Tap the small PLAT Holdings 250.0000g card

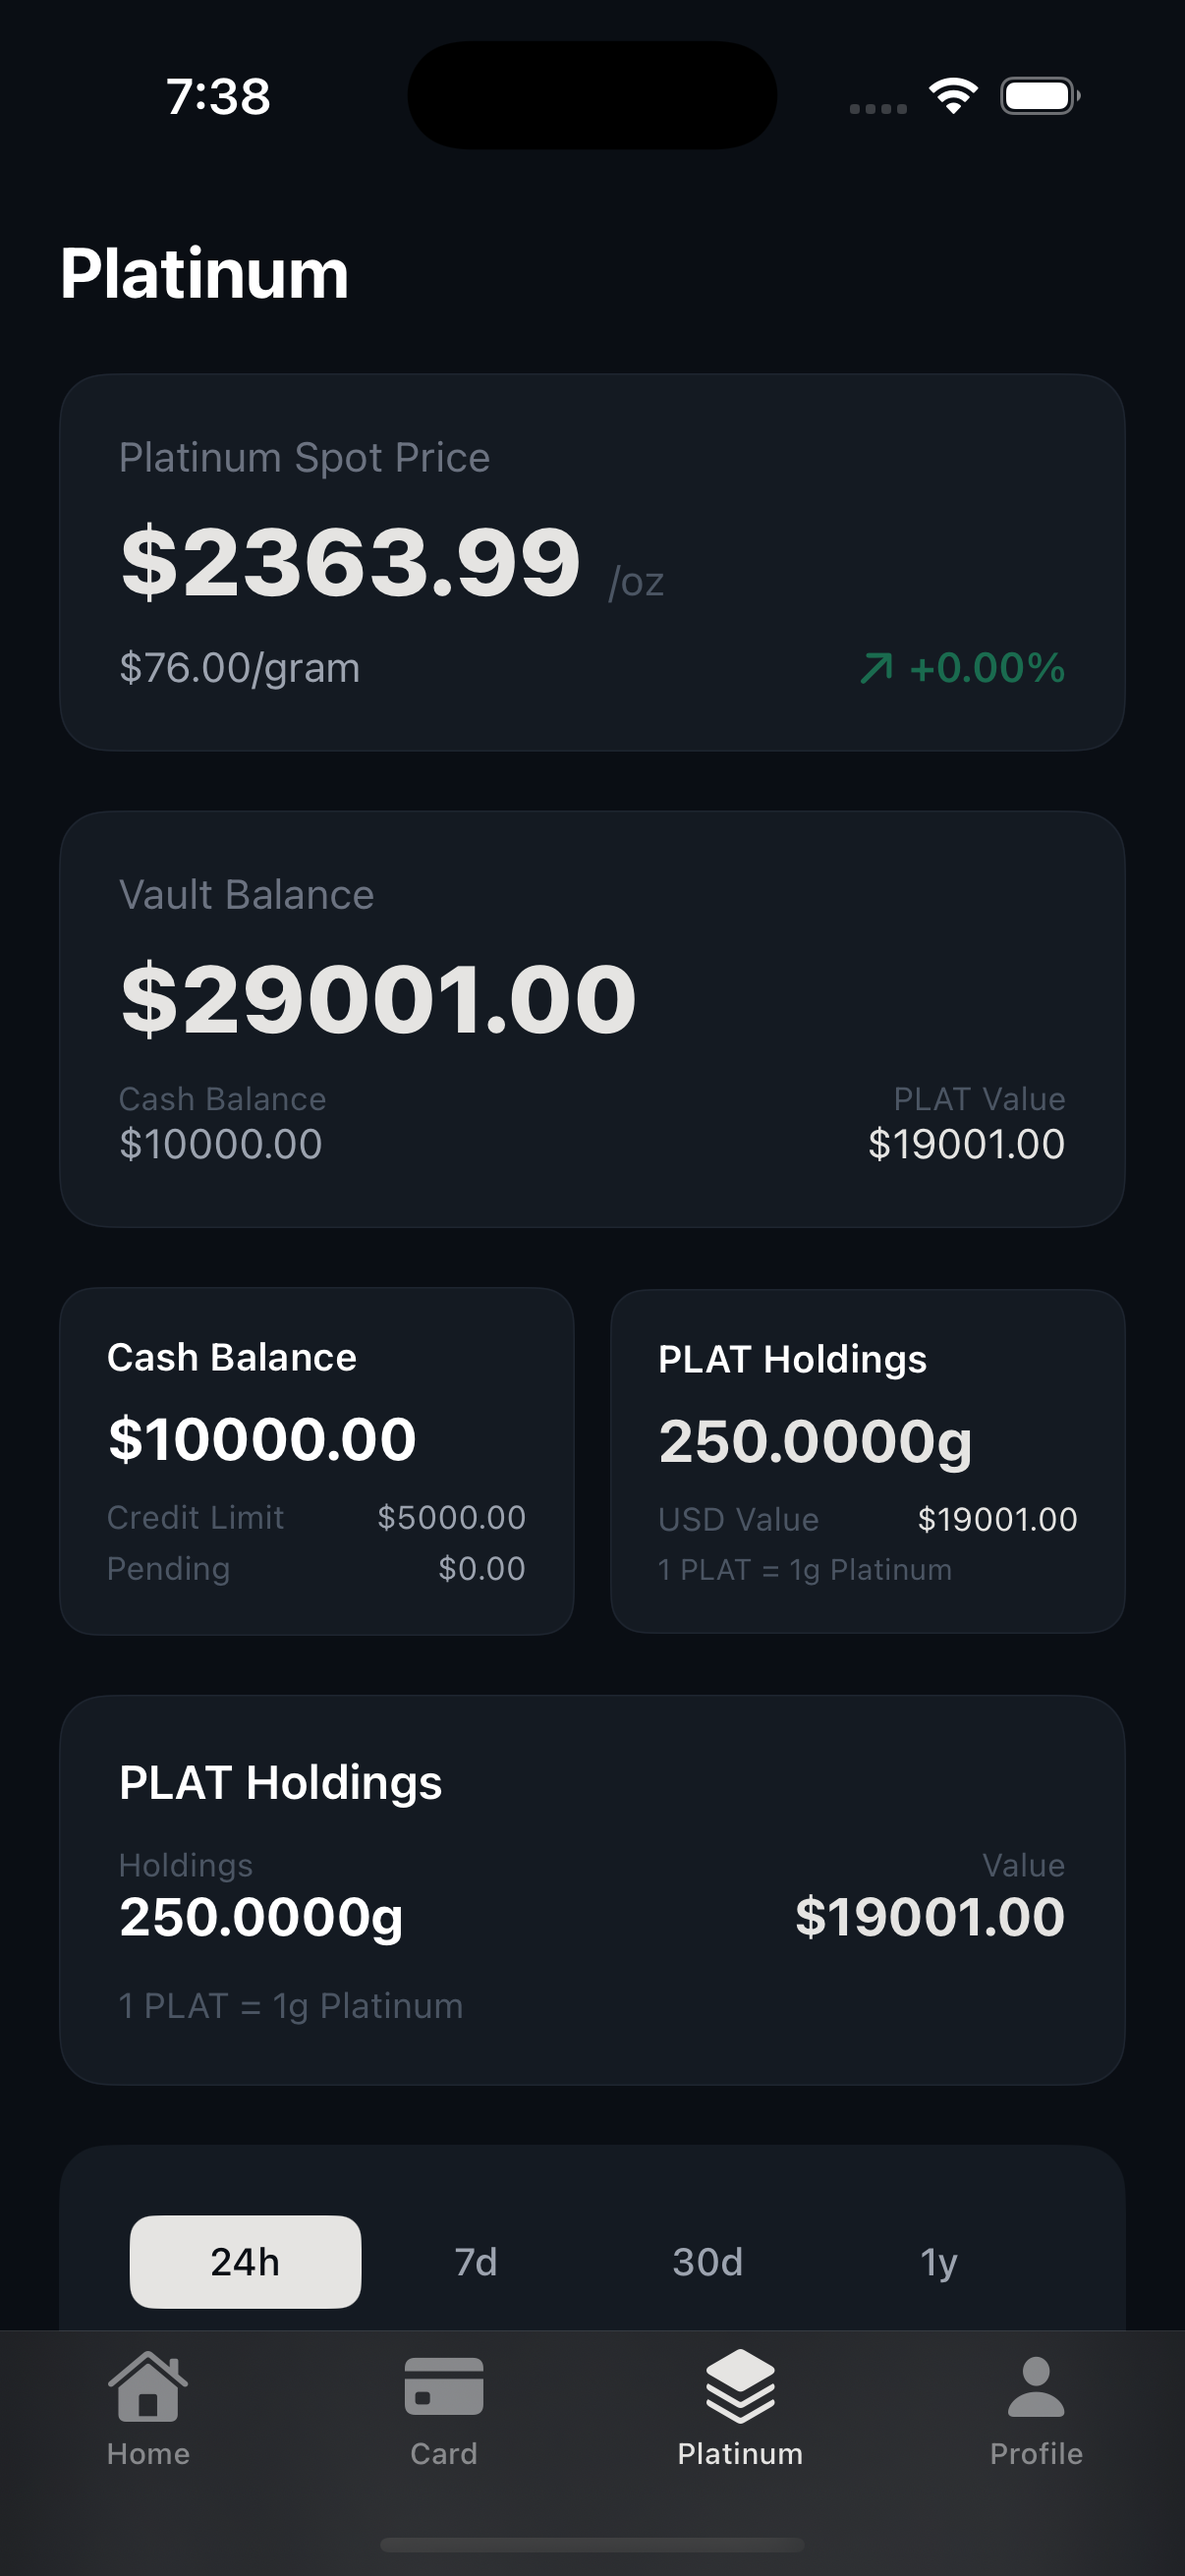(867, 1461)
